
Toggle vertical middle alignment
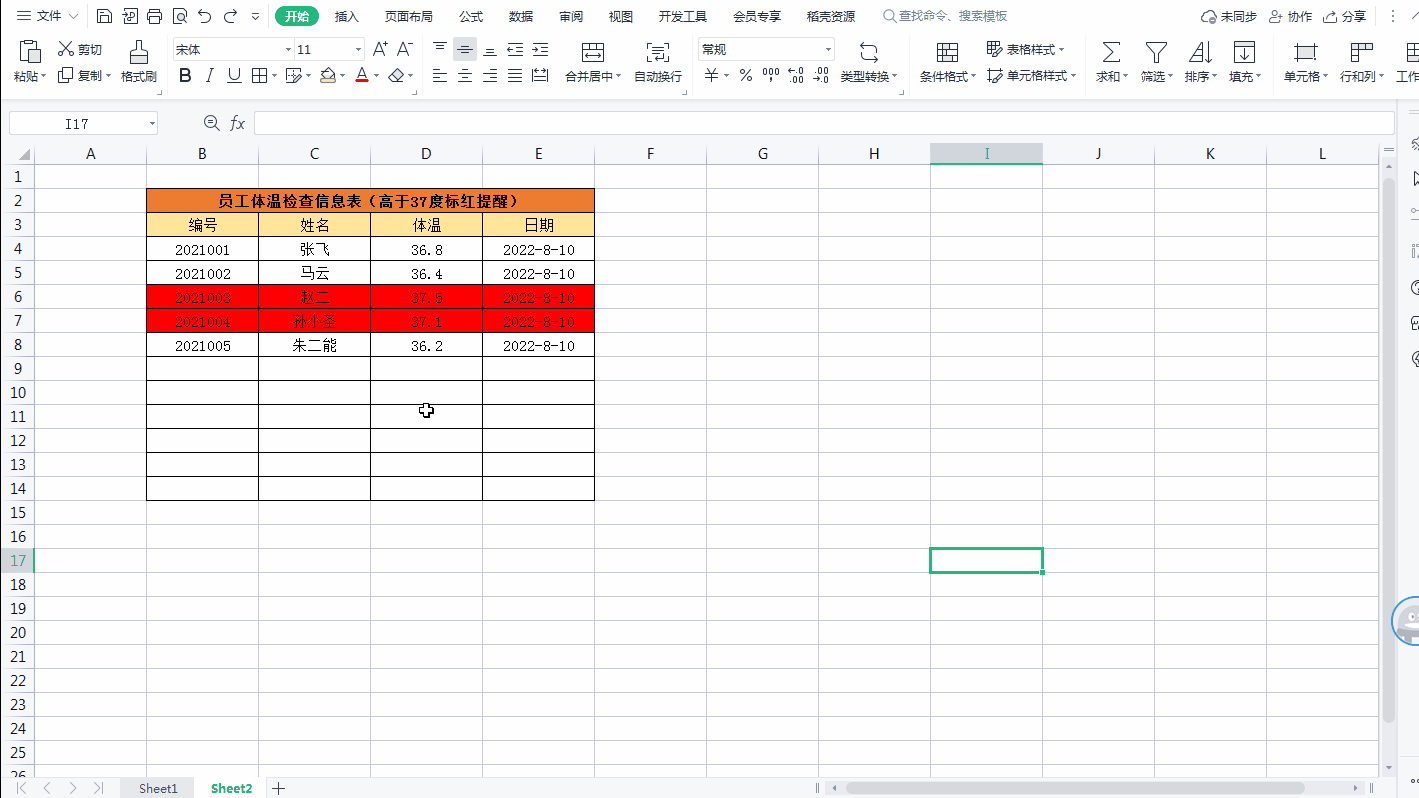coord(465,49)
